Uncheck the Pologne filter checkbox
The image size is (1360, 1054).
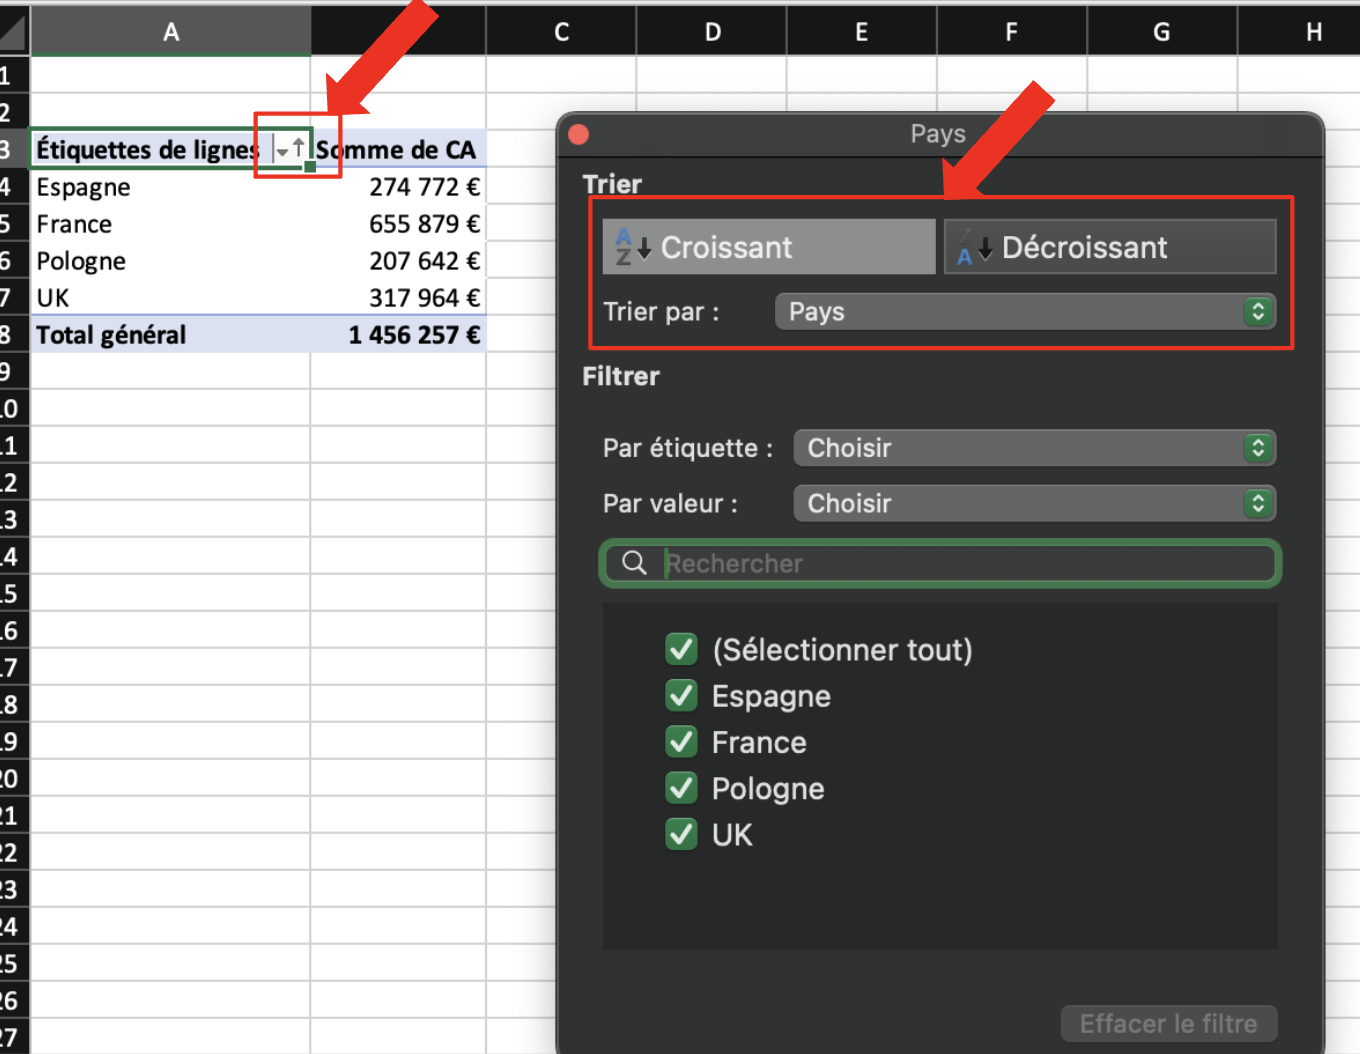click(682, 788)
